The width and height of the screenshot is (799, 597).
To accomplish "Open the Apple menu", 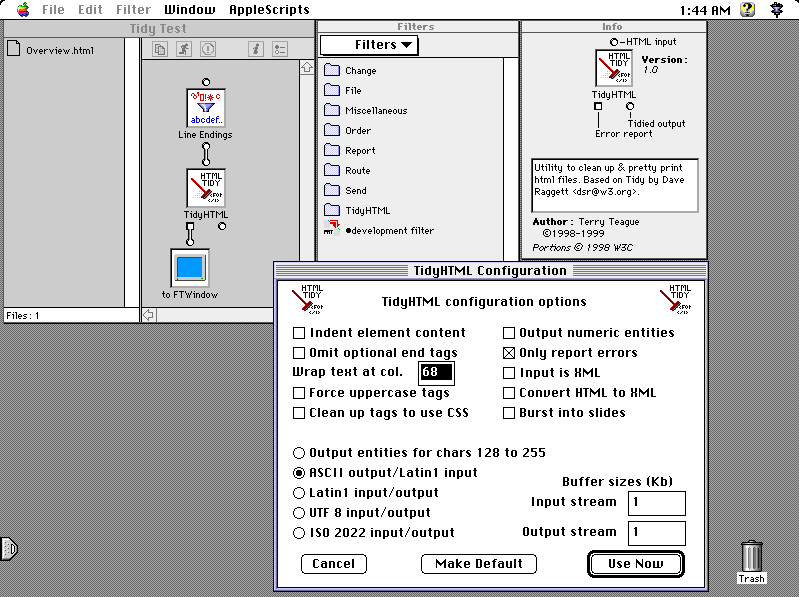I will [23, 9].
